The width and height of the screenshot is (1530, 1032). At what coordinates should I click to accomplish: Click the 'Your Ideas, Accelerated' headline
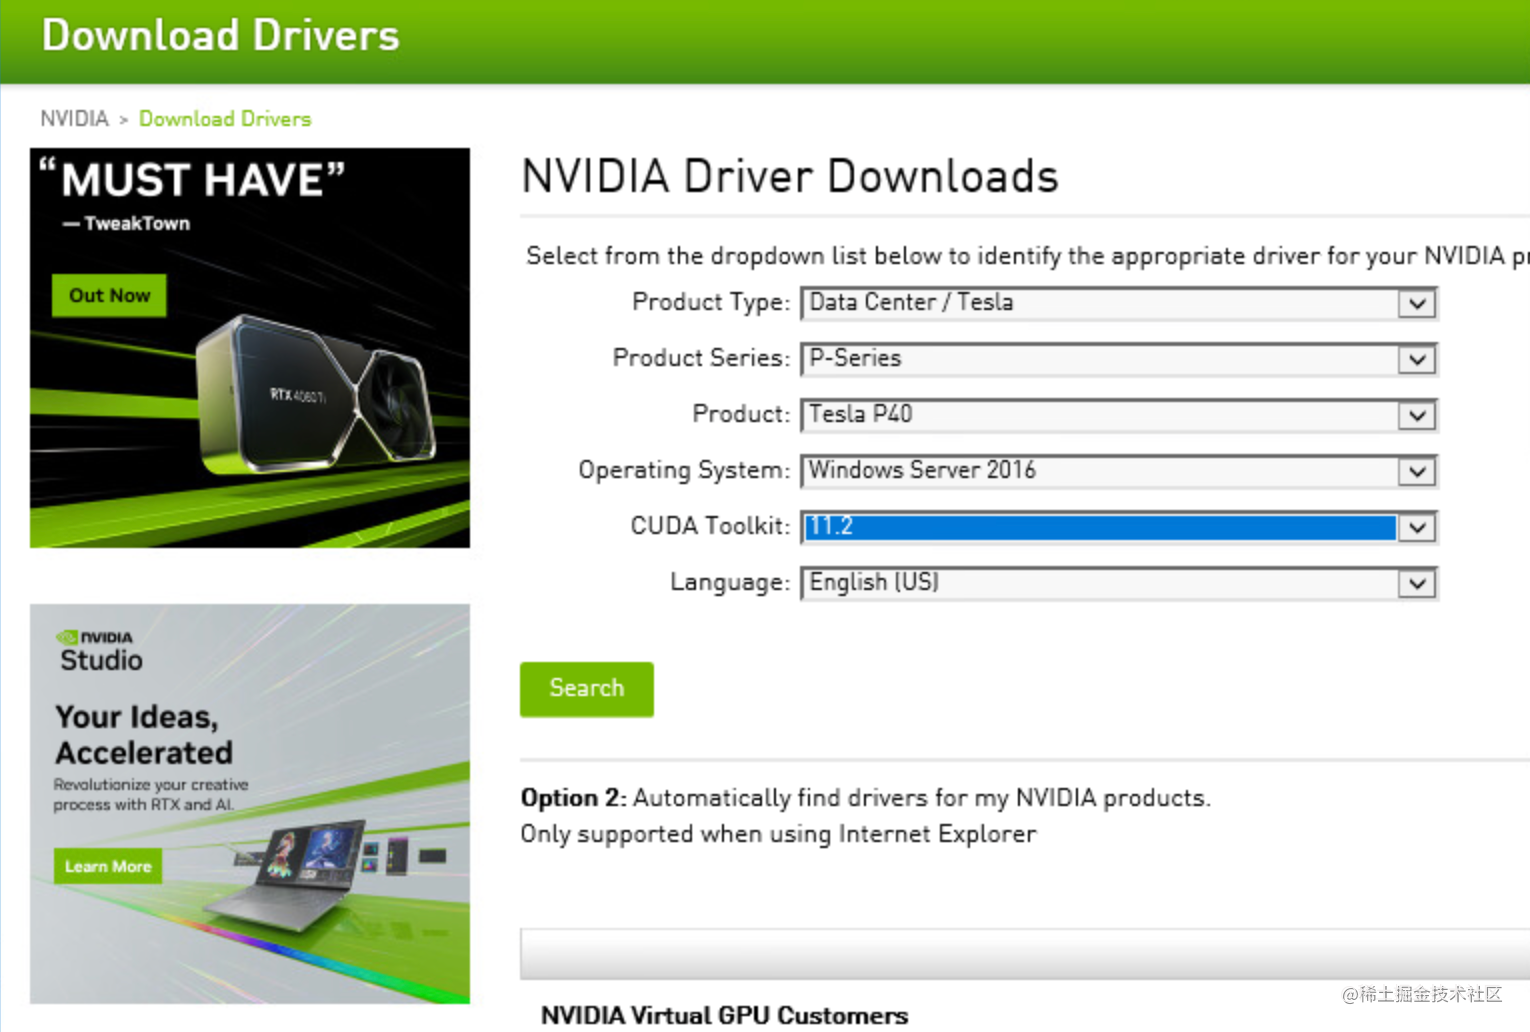click(144, 735)
